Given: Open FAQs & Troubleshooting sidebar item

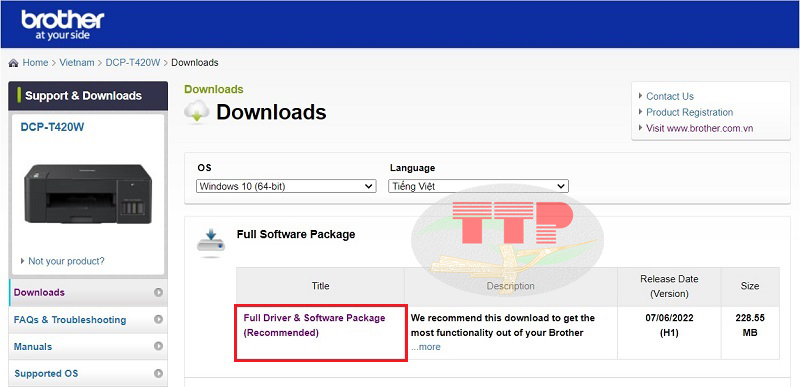Looking at the screenshot, I should [70, 320].
